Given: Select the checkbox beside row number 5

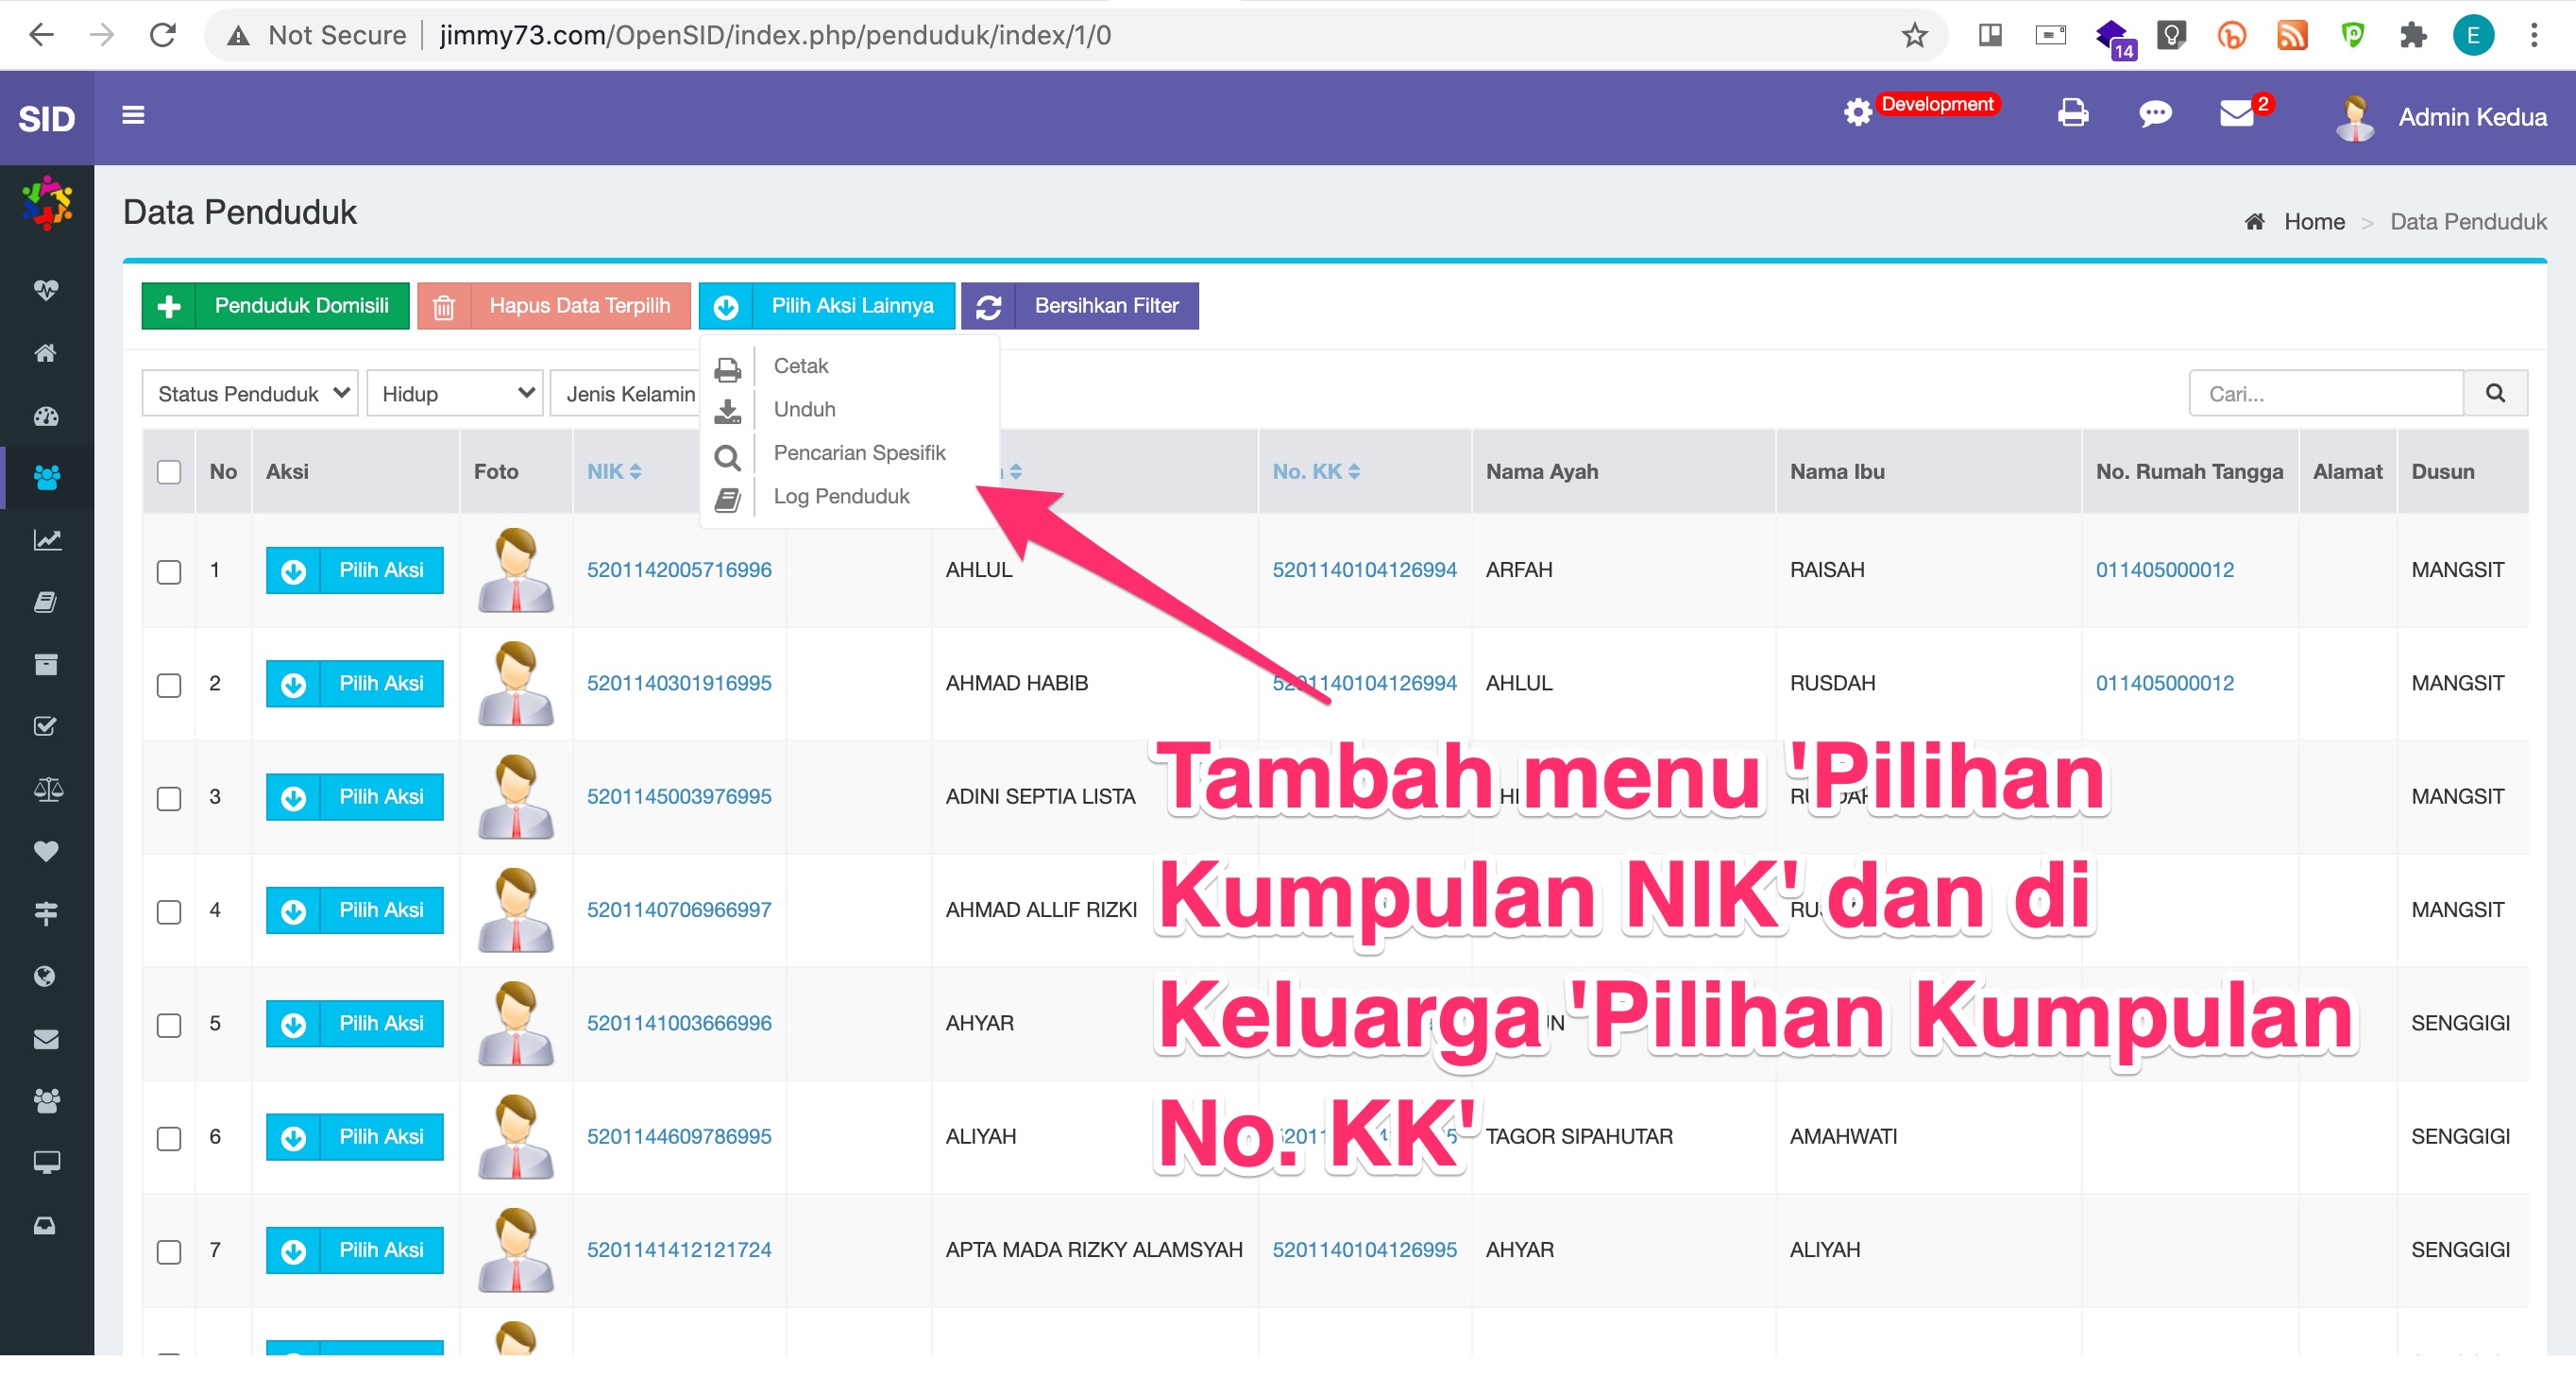Looking at the screenshot, I should tap(168, 1024).
